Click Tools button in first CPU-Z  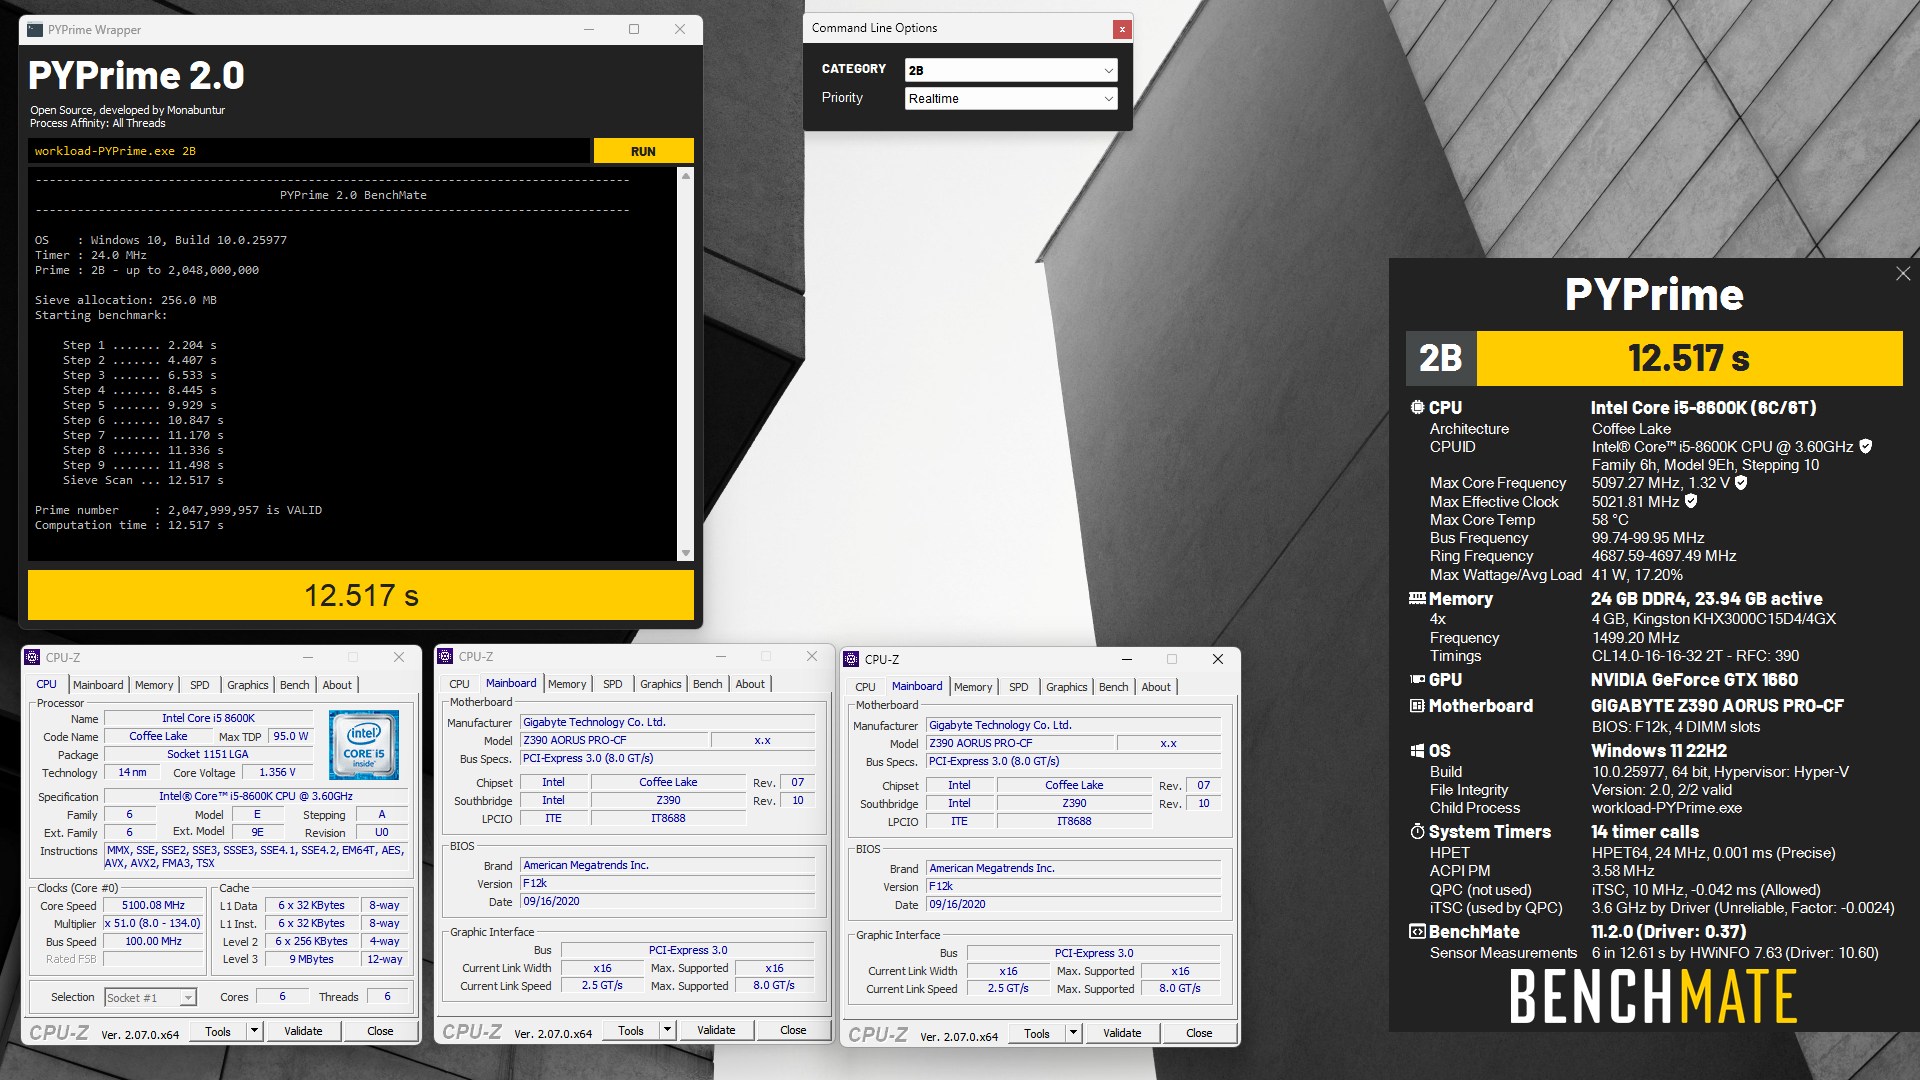pyautogui.click(x=218, y=1031)
